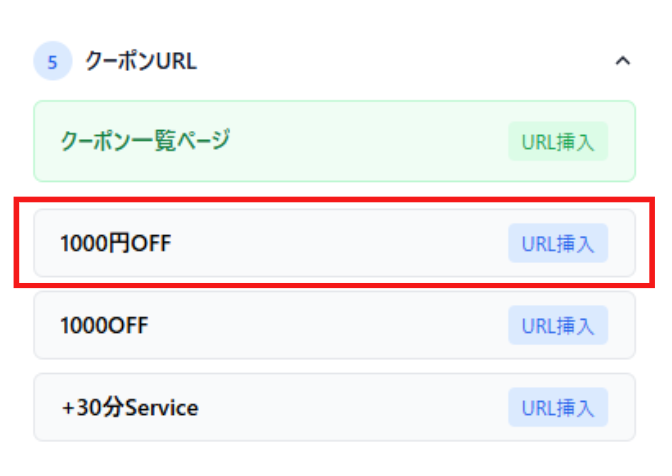Image resolution: width=672 pixels, height=476 pixels.
Task: Click URL挿入 button for 1000OFF
Action: (557, 325)
